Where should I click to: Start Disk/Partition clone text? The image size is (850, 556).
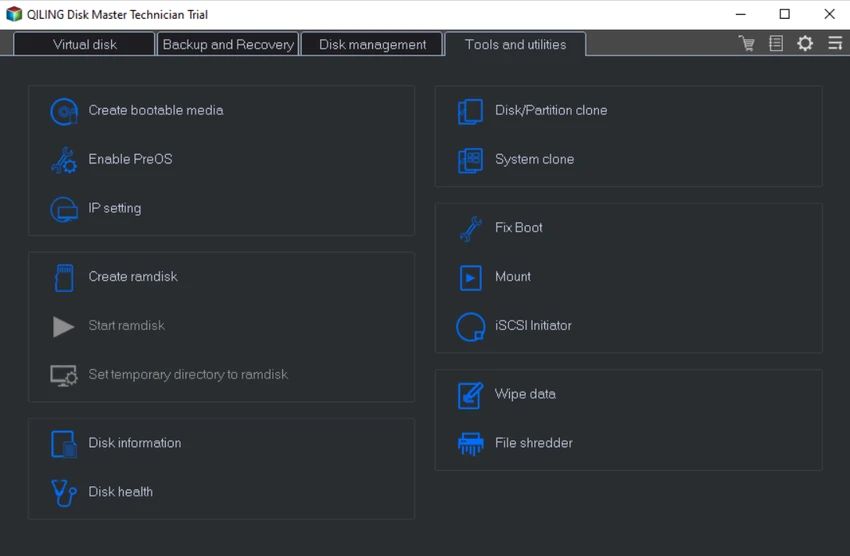point(551,111)
